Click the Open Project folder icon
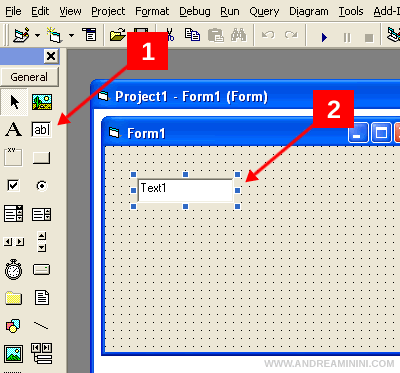 pyautogui.click(x=118, y=35)
